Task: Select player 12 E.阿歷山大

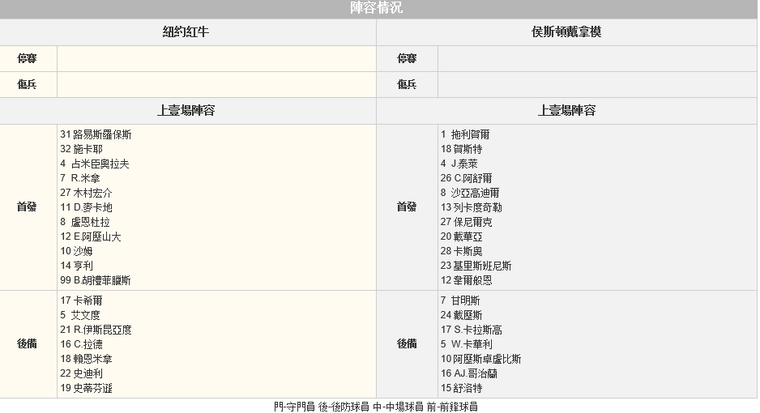Action: [91, 237]
